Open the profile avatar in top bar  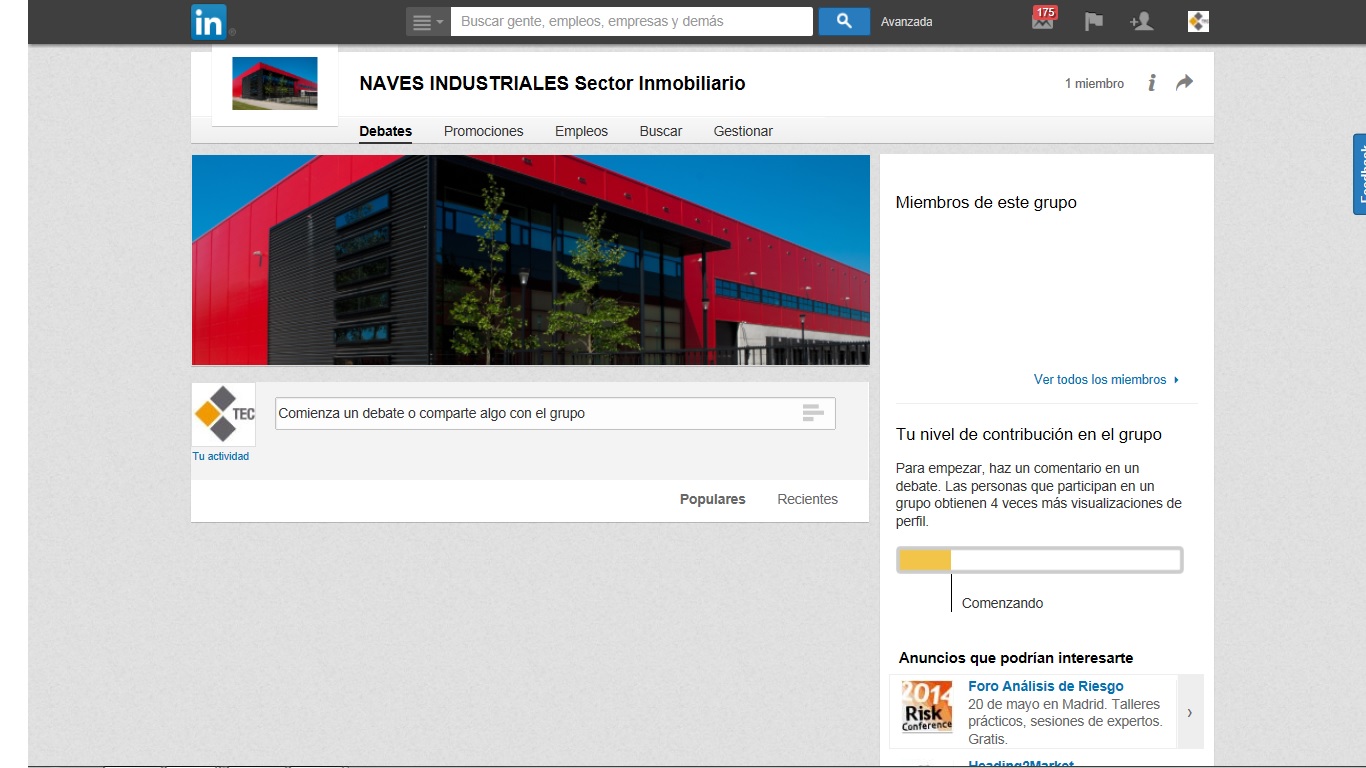[1198, 21]
